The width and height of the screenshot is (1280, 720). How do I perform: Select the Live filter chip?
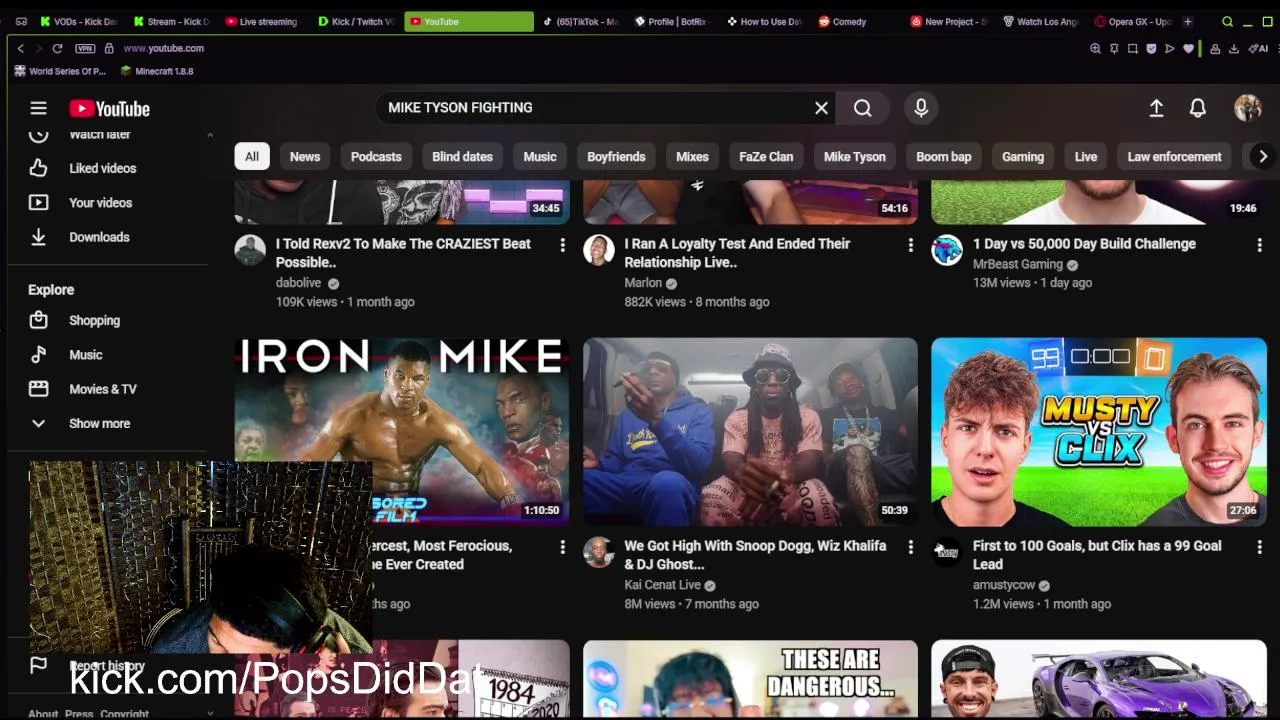(1086, 156)
